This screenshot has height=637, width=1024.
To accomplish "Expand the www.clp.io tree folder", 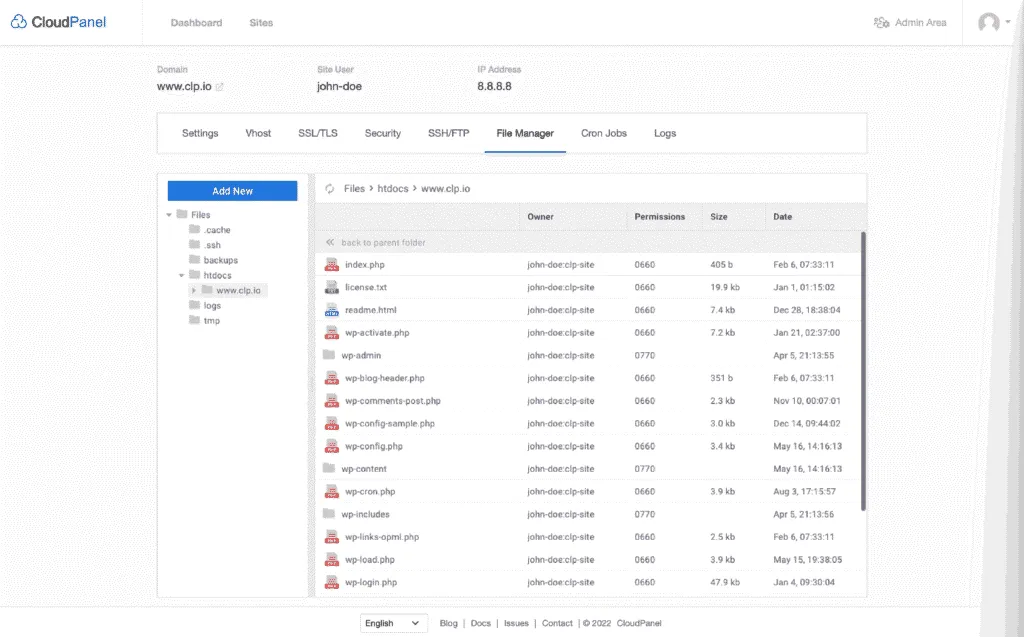I will click(x=194, y=290).
